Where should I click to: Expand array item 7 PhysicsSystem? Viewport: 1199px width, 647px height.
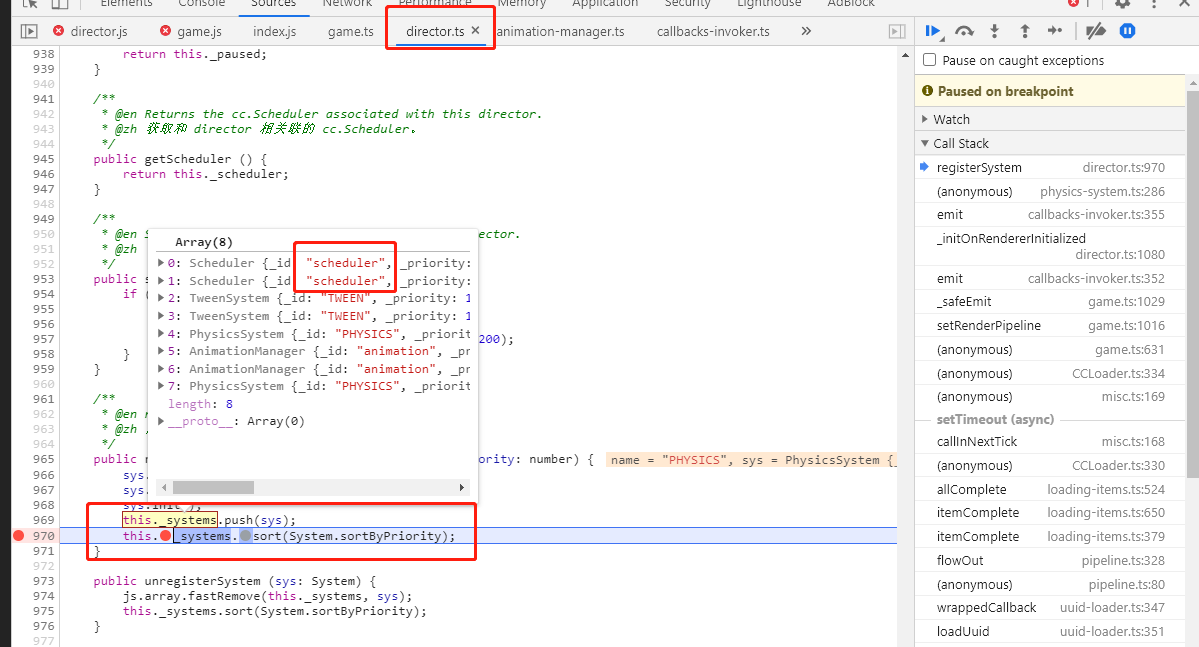(161, 385)
